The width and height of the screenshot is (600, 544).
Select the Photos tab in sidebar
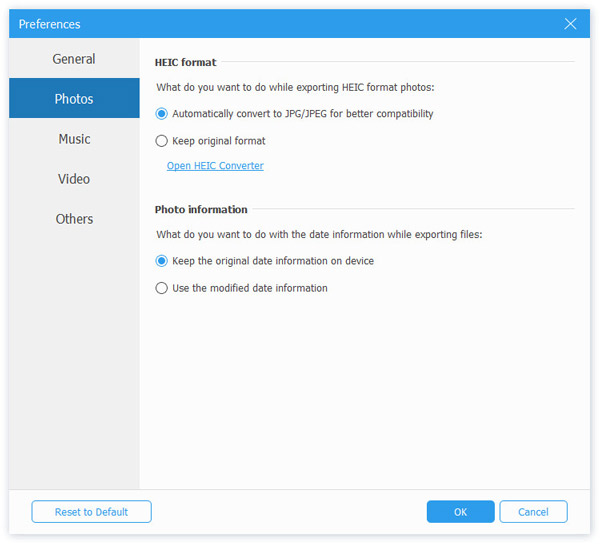coord(74,98)
